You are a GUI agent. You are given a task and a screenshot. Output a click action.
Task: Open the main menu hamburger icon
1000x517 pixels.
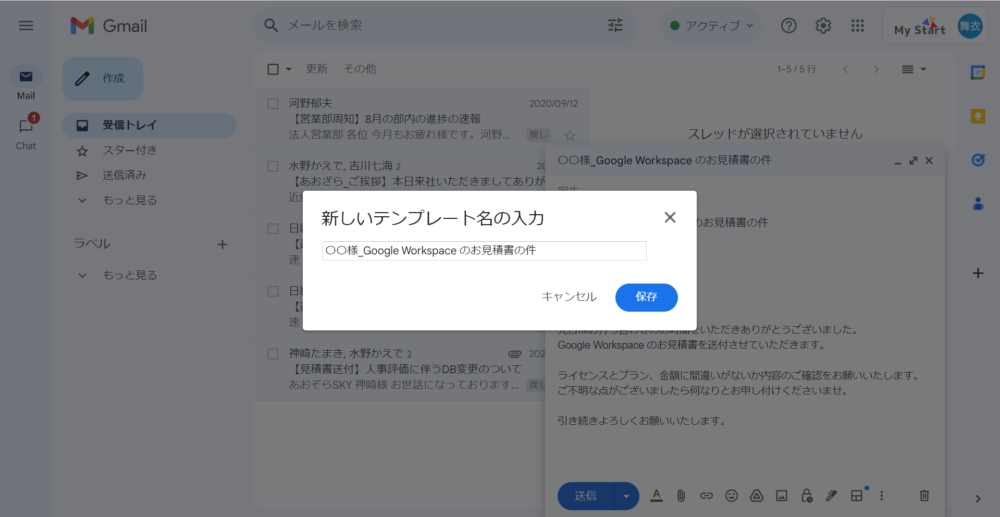click(26, 26)
